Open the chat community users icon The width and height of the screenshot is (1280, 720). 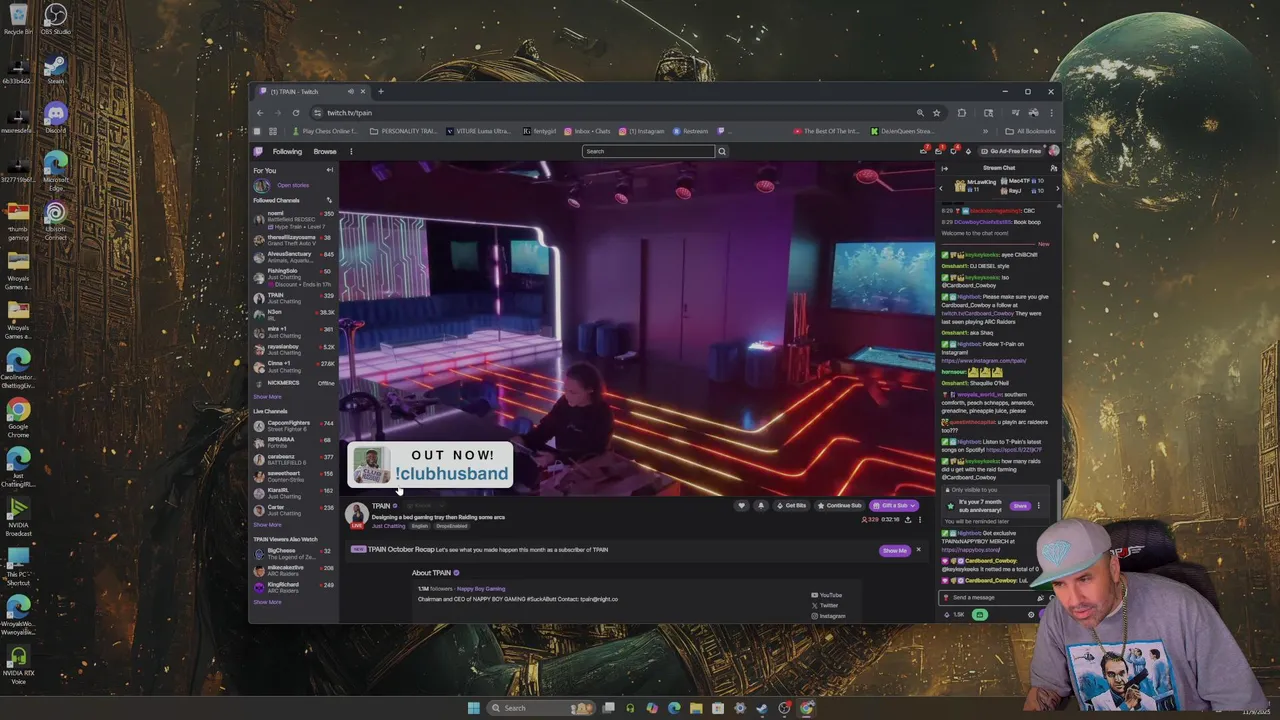(x=1053, y=168)
